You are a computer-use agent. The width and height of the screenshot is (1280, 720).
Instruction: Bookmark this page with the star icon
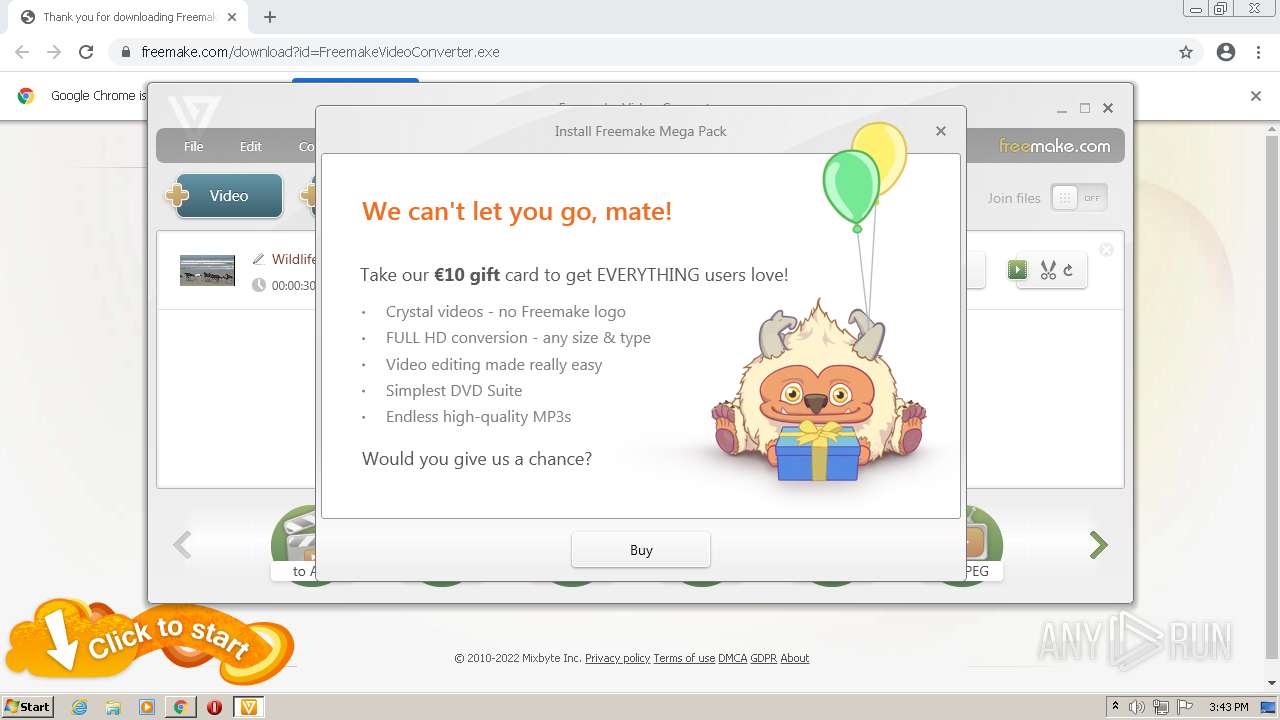pos(1186,52)
